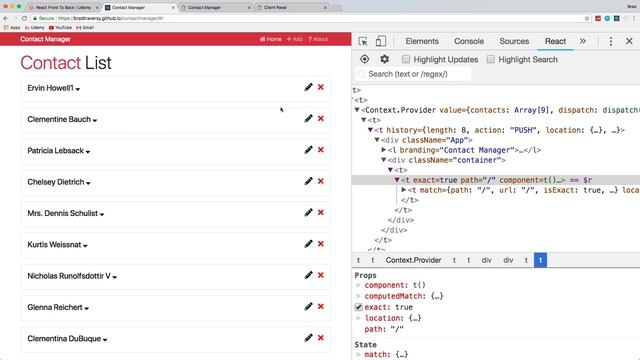The width and height of the screenshot is (640, 360).
Task: Expand the match state entry
Action: coord(359,354)
